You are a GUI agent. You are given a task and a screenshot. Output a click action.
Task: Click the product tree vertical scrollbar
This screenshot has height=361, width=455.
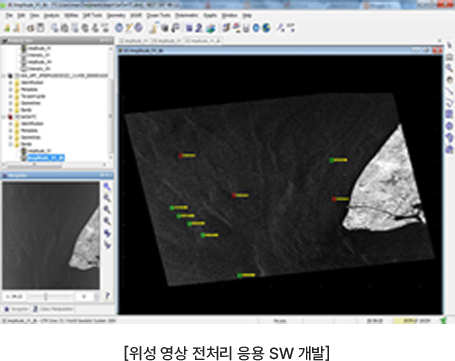pyautogui.click(x=111, y=102)
